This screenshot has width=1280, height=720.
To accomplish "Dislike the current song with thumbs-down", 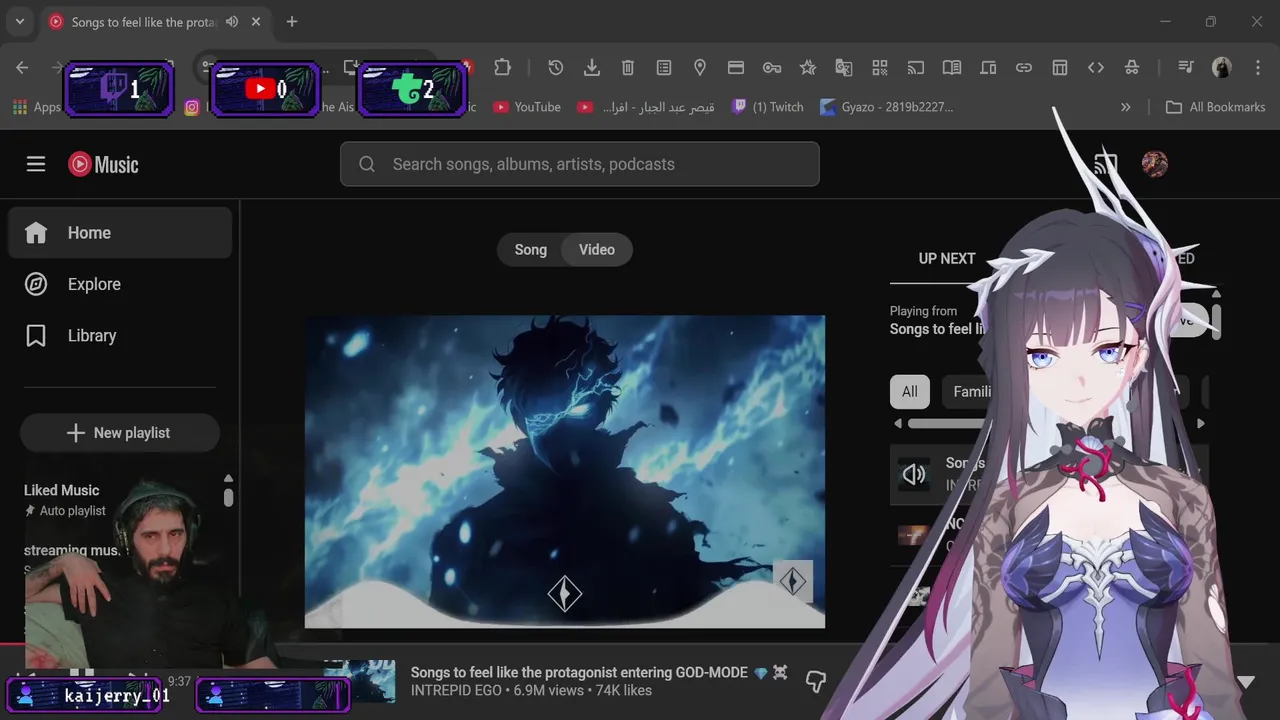I will coord(816,681).
